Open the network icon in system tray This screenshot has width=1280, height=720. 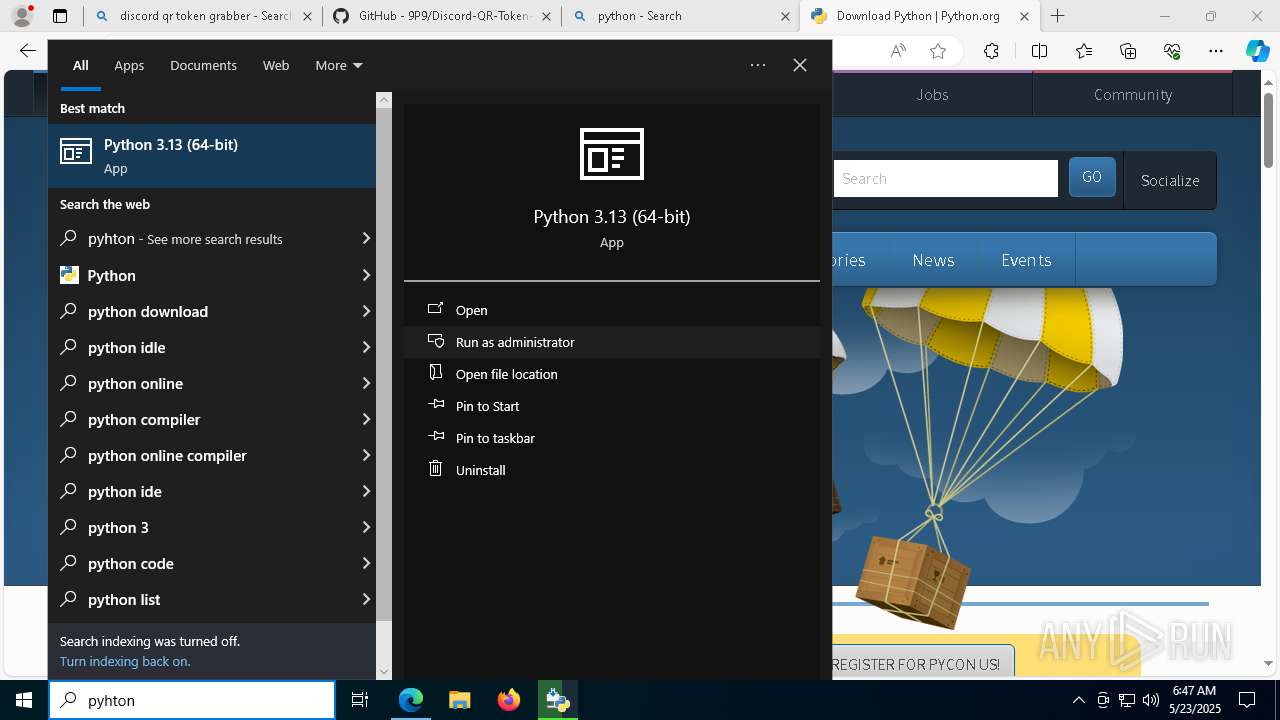(x=1126, y=700)
